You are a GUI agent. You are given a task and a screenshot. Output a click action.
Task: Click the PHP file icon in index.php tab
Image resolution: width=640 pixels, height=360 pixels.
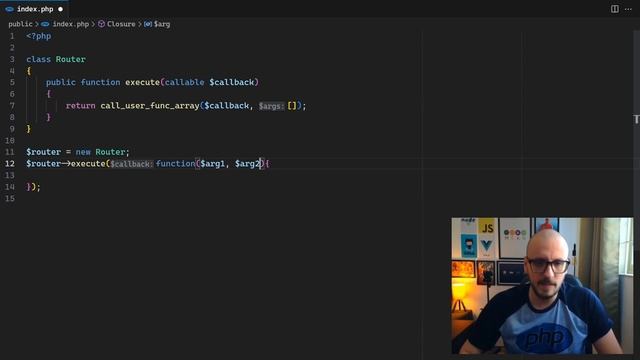[9, 9]
